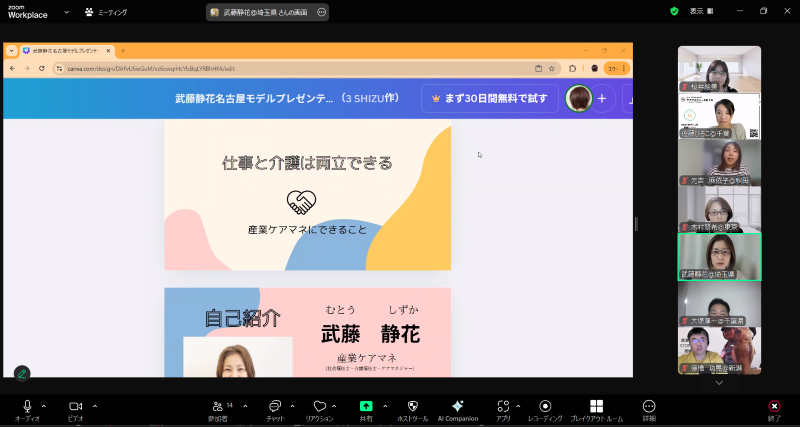Select the @新潟 participant video tile
The image size is (800, 427).
tap(719, 350)
